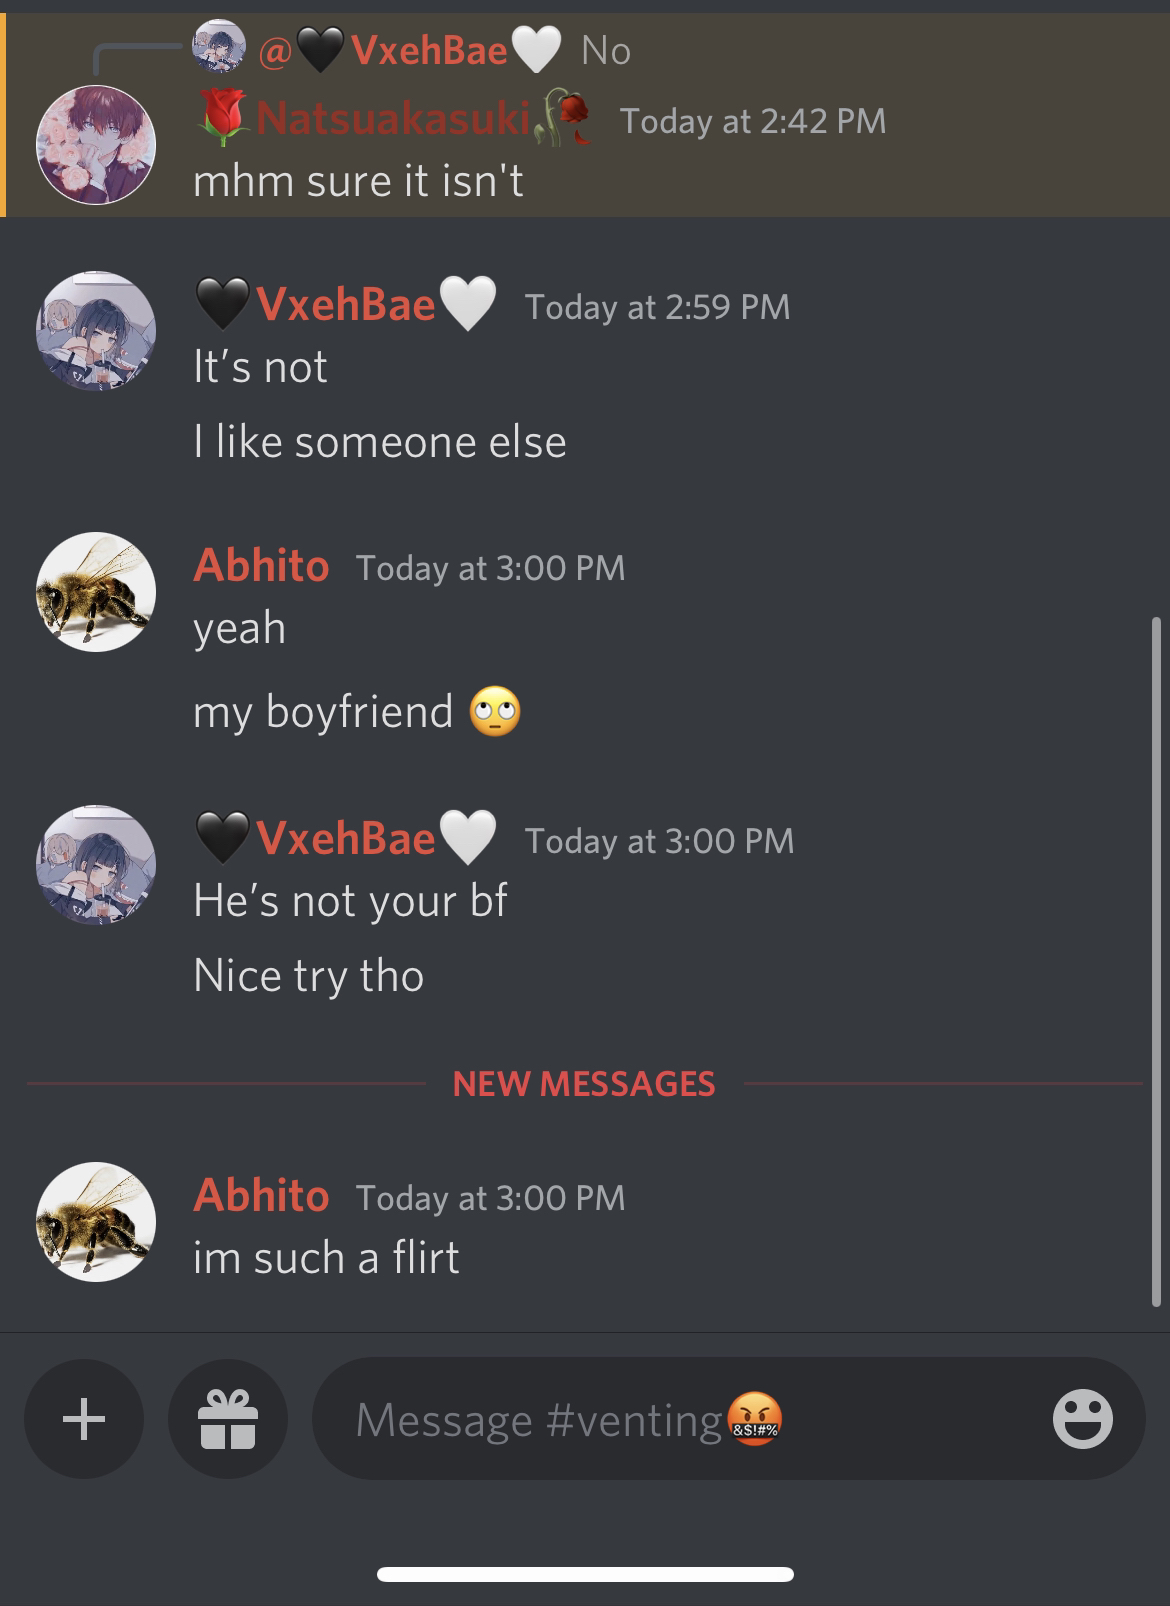Open VxehBae's avatar at 2:59 PM
The height and width of the screenshot is (1606, 1170).
(96, 331)
